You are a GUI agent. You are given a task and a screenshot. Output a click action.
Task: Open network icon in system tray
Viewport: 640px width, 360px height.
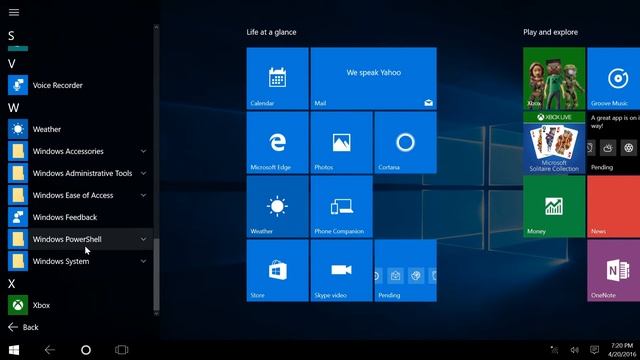pos(554,350)
